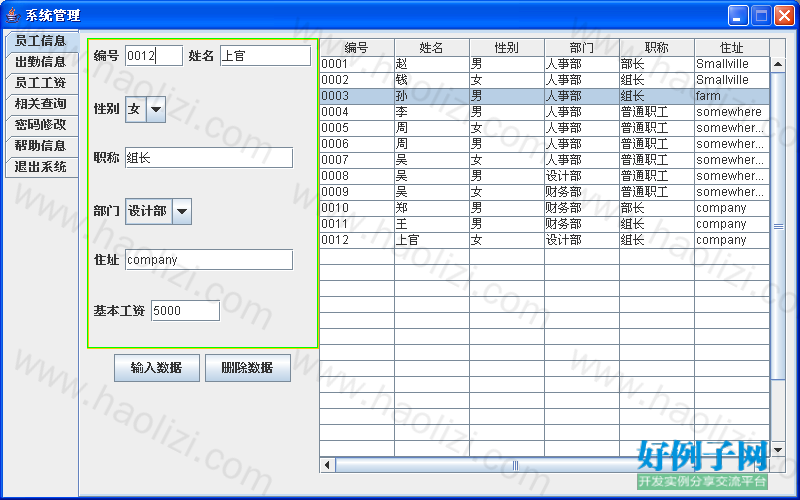Select highlighted row 0003

(544, 96)
